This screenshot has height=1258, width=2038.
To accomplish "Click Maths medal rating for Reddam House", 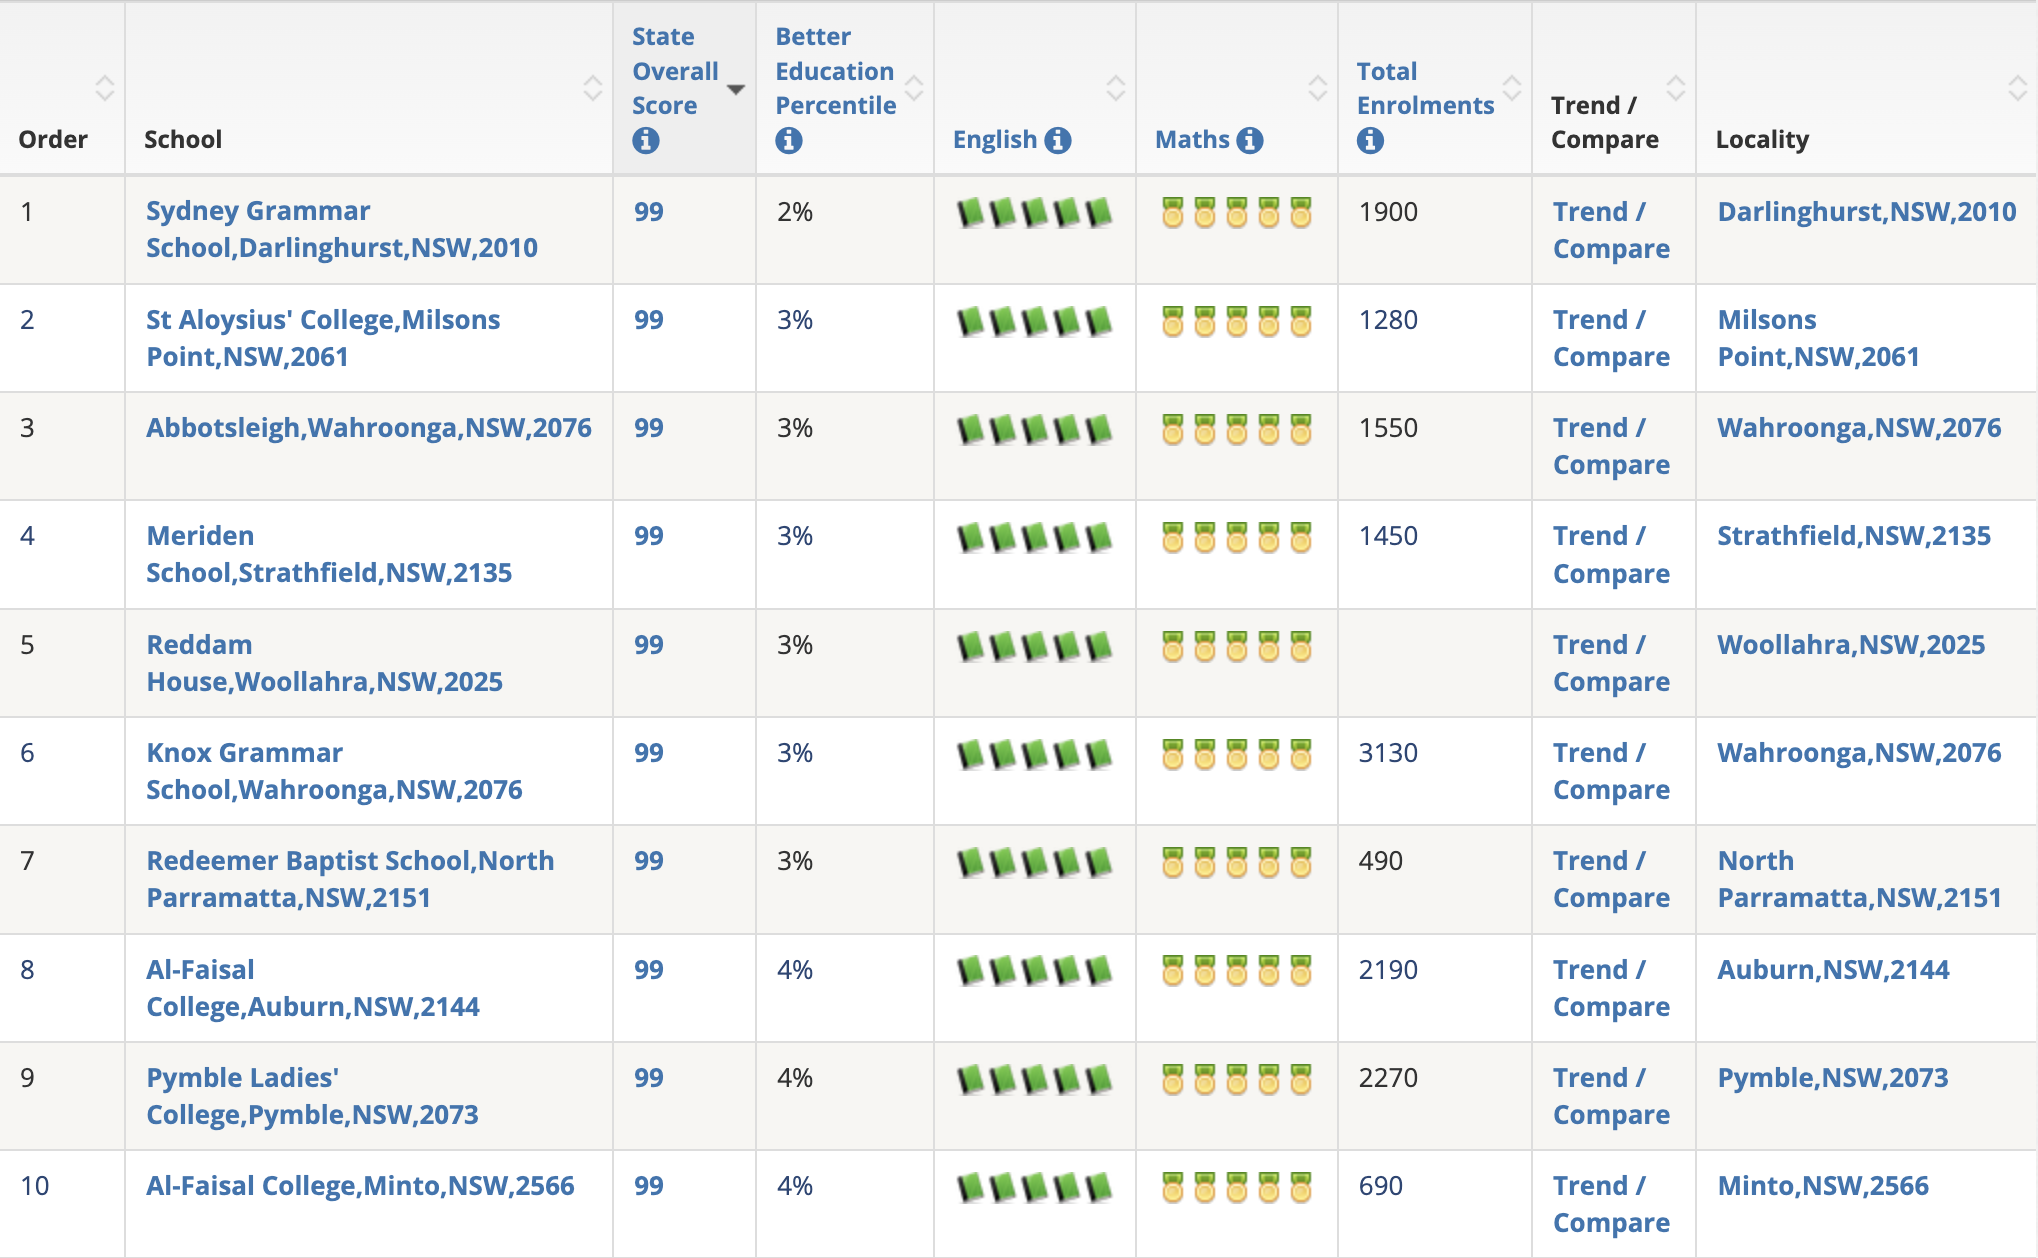I will point(1237,646).
